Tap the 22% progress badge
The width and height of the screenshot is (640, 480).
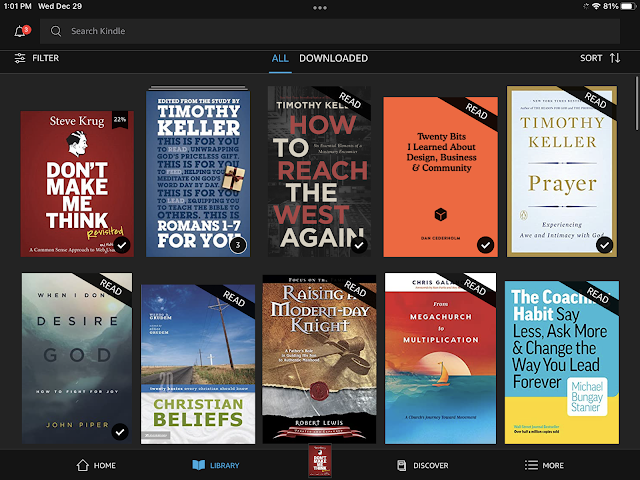pyautogui.click(x=120, y=120)
